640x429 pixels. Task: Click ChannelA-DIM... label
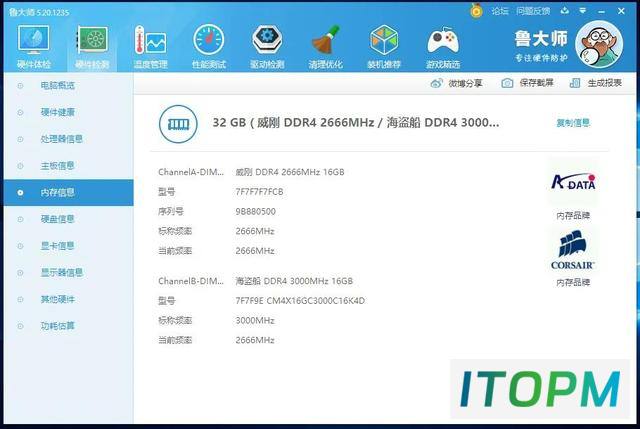[x=191, y=172]
